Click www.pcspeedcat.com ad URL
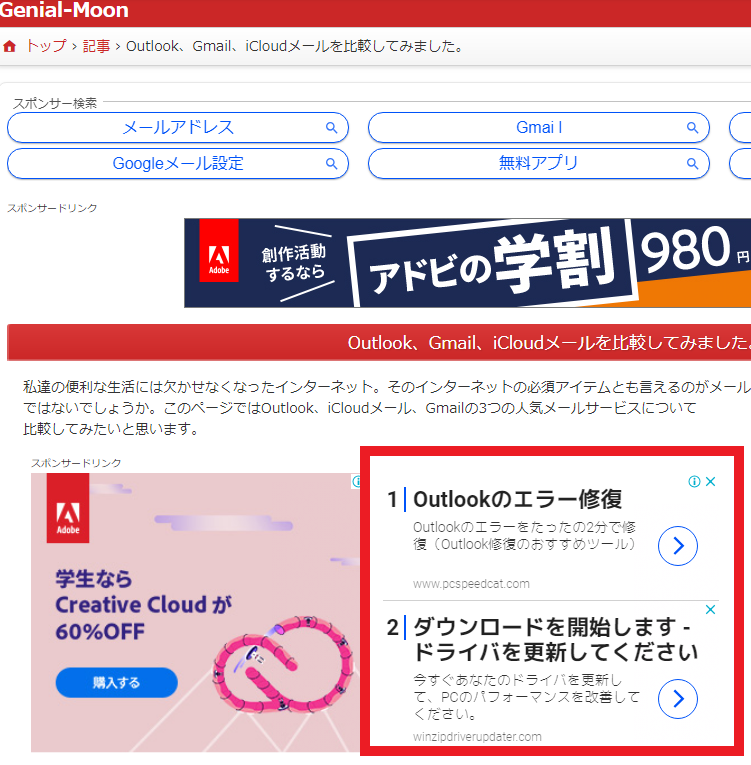The width and height of the screenshot is (751, 765). 471,584
